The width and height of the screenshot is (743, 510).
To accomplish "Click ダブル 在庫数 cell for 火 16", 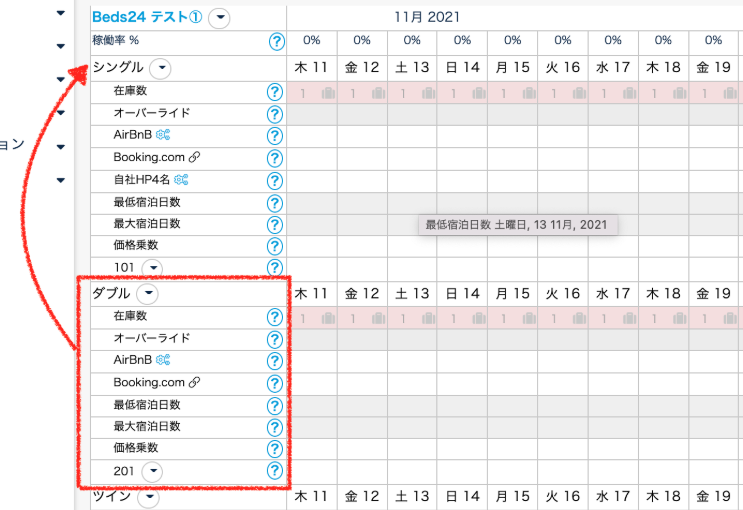I will (563, 318).
